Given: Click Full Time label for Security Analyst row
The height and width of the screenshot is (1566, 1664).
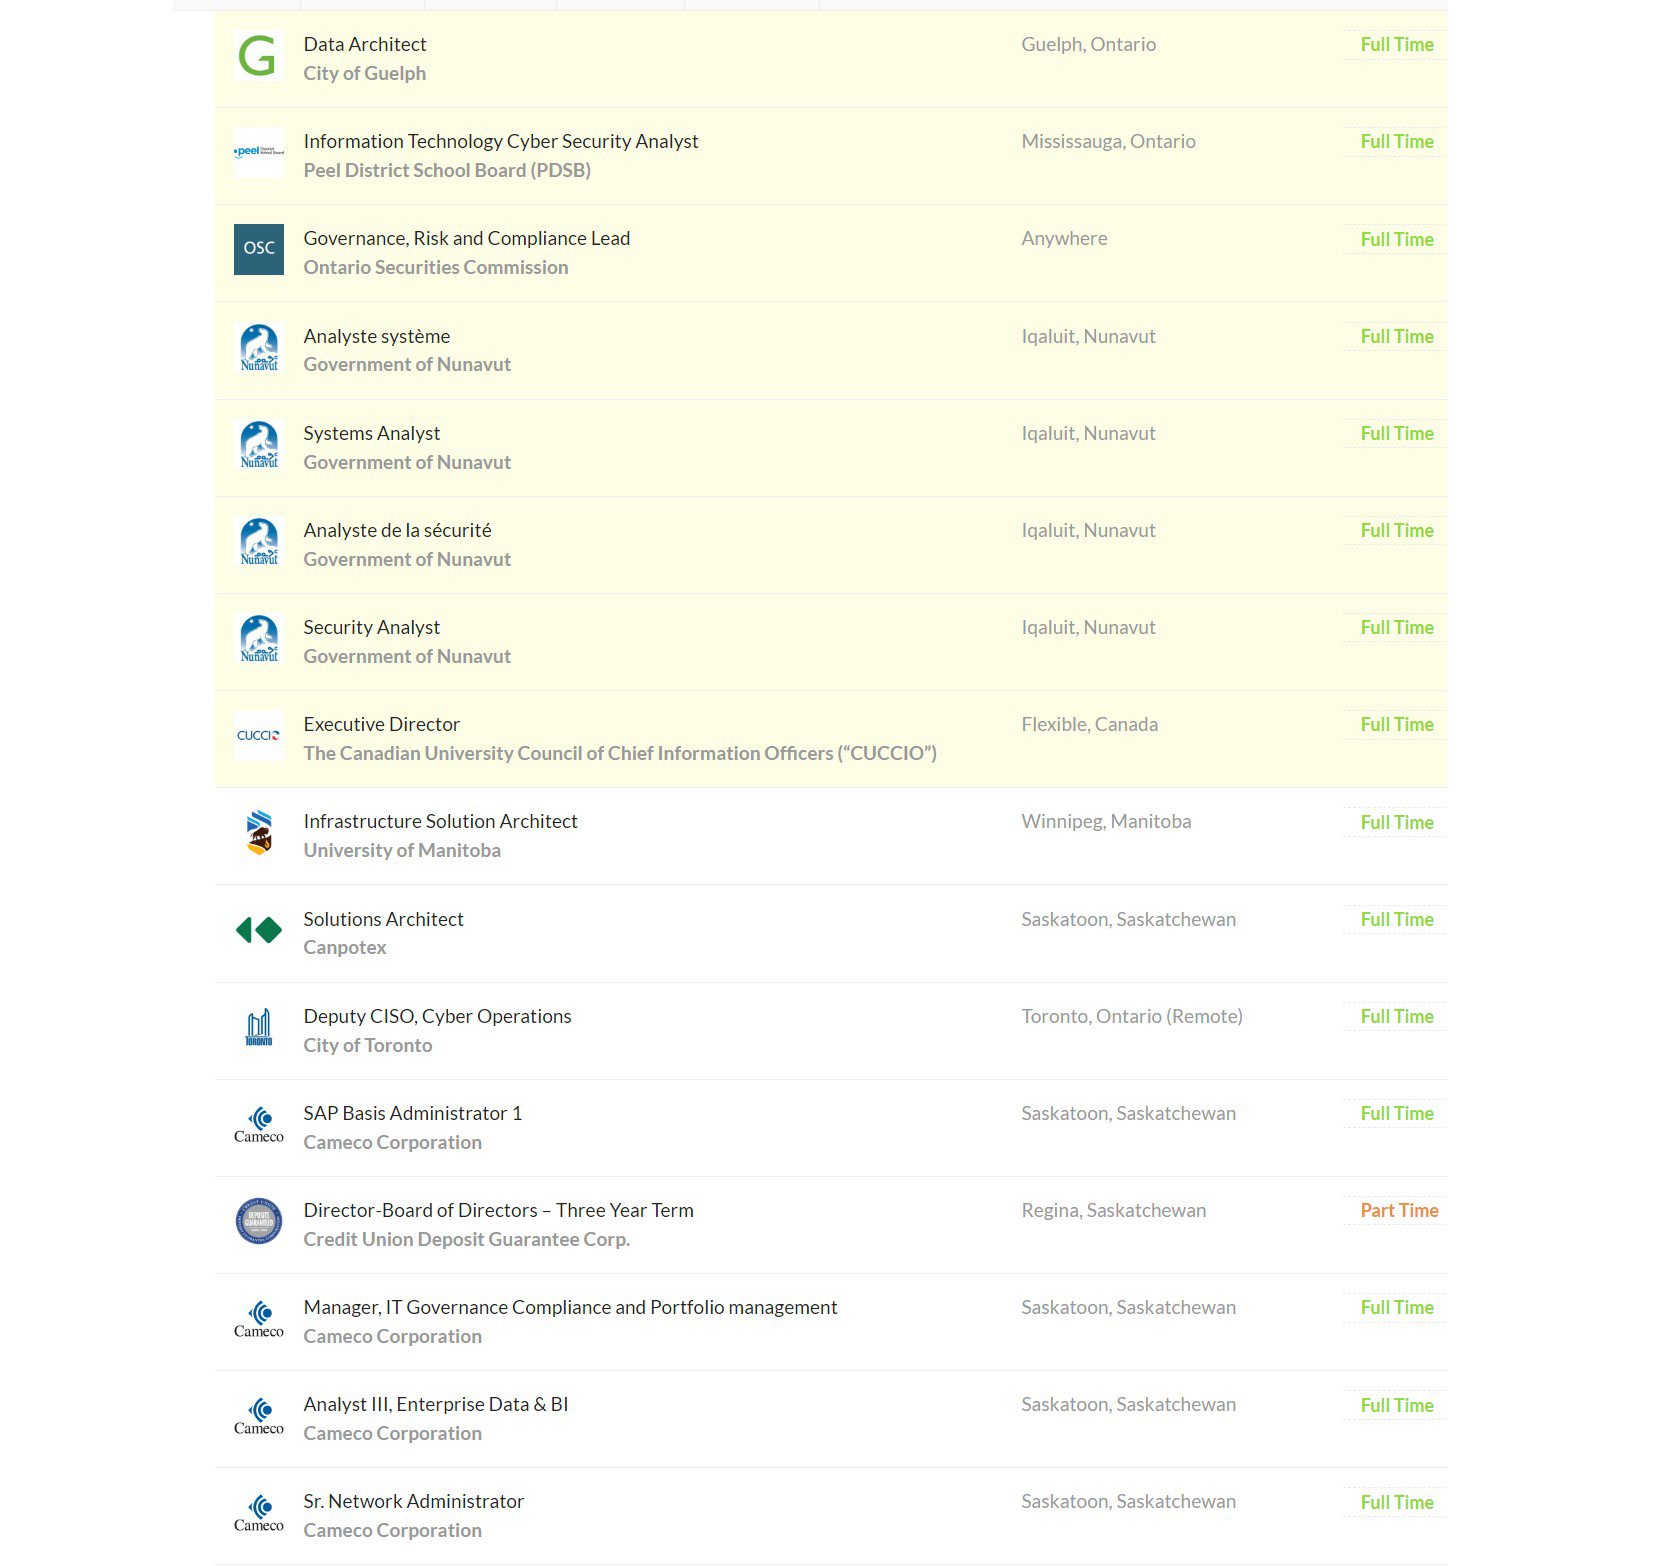Looking at the screenshot, I should click(x=1397, y=627).
